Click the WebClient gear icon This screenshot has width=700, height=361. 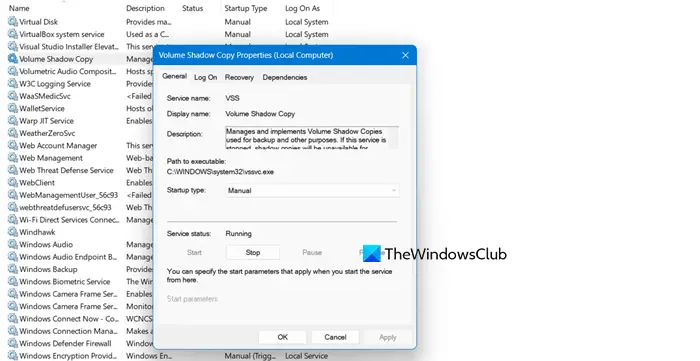(x=12, y=183)
